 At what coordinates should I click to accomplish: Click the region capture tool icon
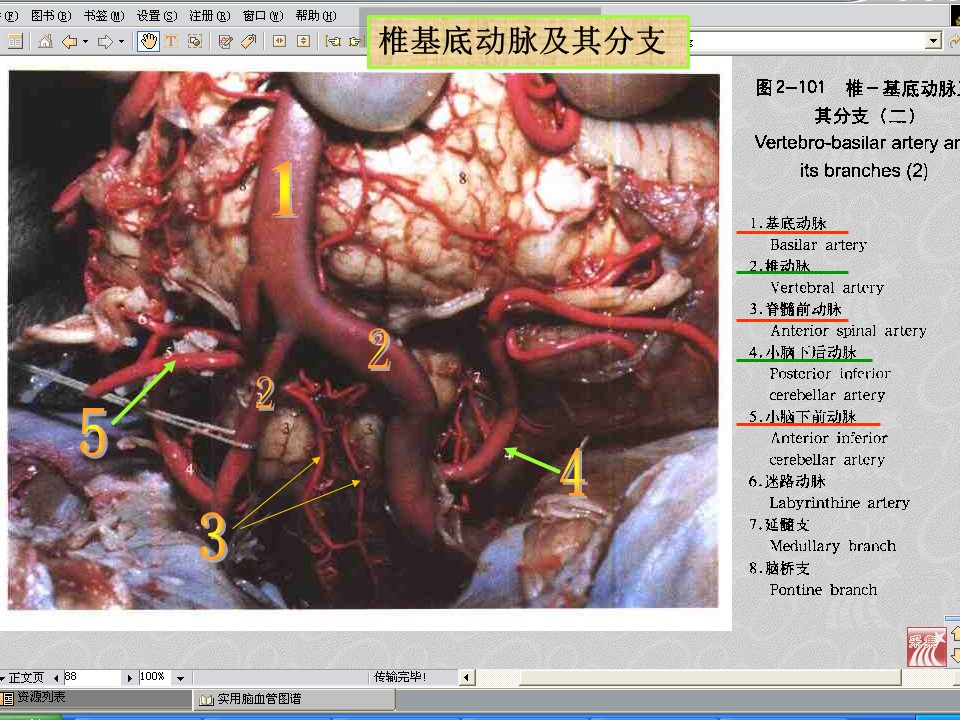coord(195,41)
